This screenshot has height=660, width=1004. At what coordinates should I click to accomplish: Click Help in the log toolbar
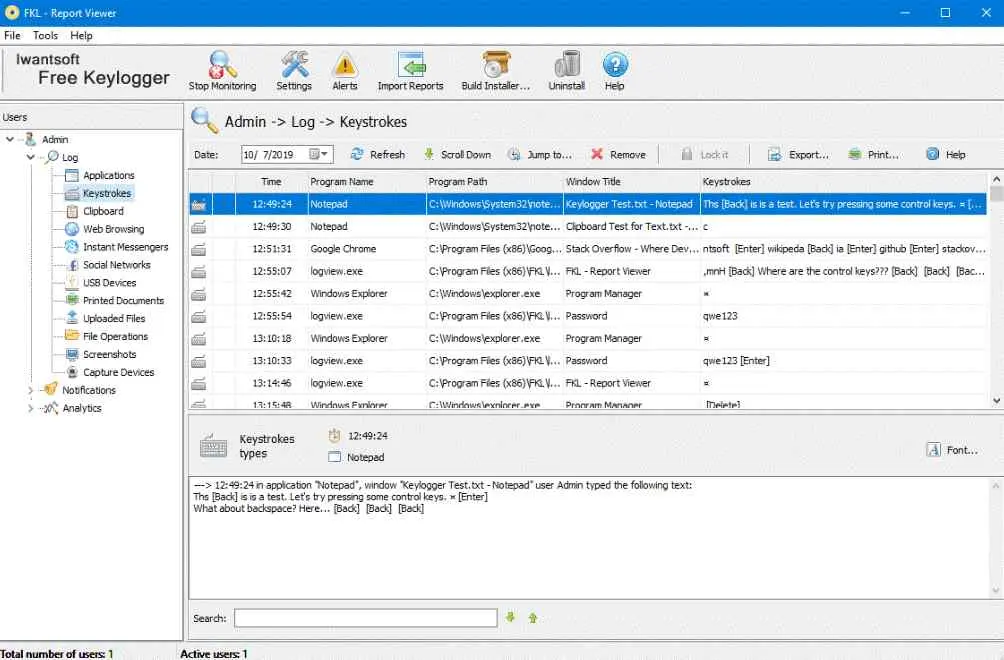946,154
